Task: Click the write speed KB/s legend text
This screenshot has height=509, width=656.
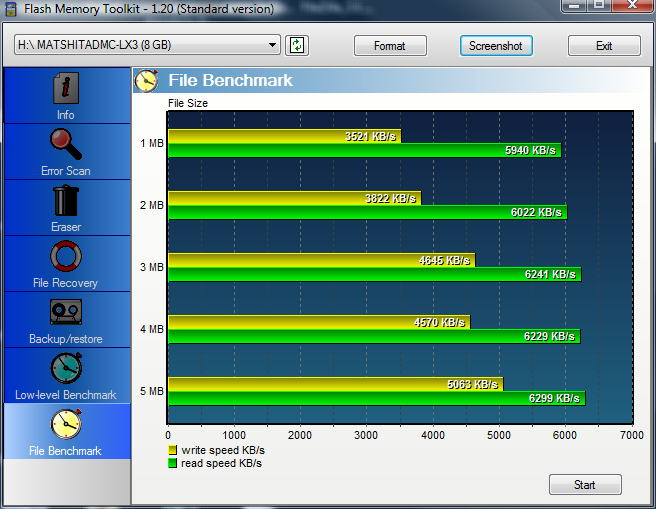Action: click(223, 450)
